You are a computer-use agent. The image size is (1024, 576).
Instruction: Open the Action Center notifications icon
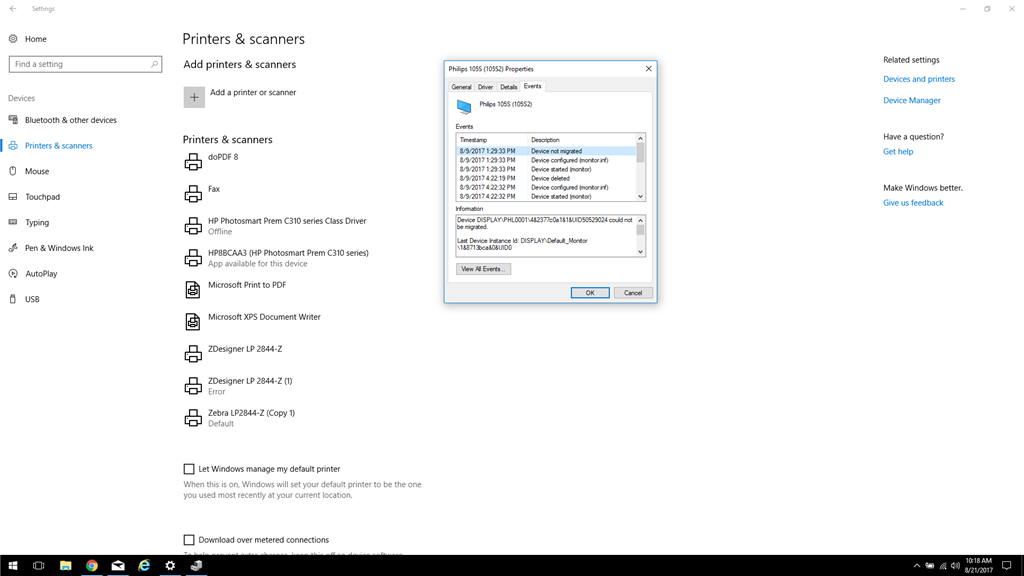(1006, 566)
